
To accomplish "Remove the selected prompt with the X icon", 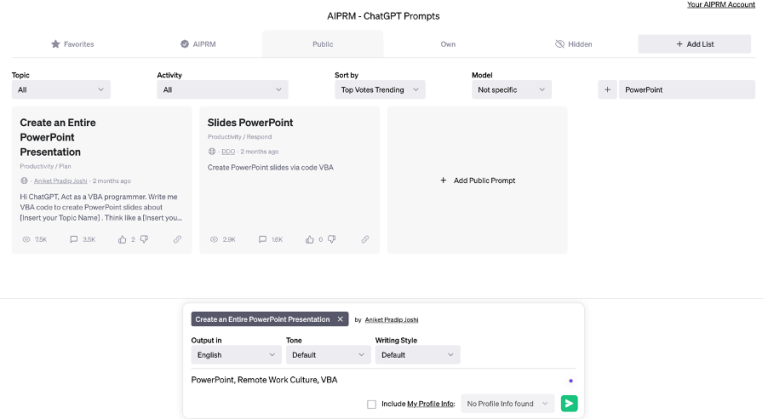I will 340,319.
